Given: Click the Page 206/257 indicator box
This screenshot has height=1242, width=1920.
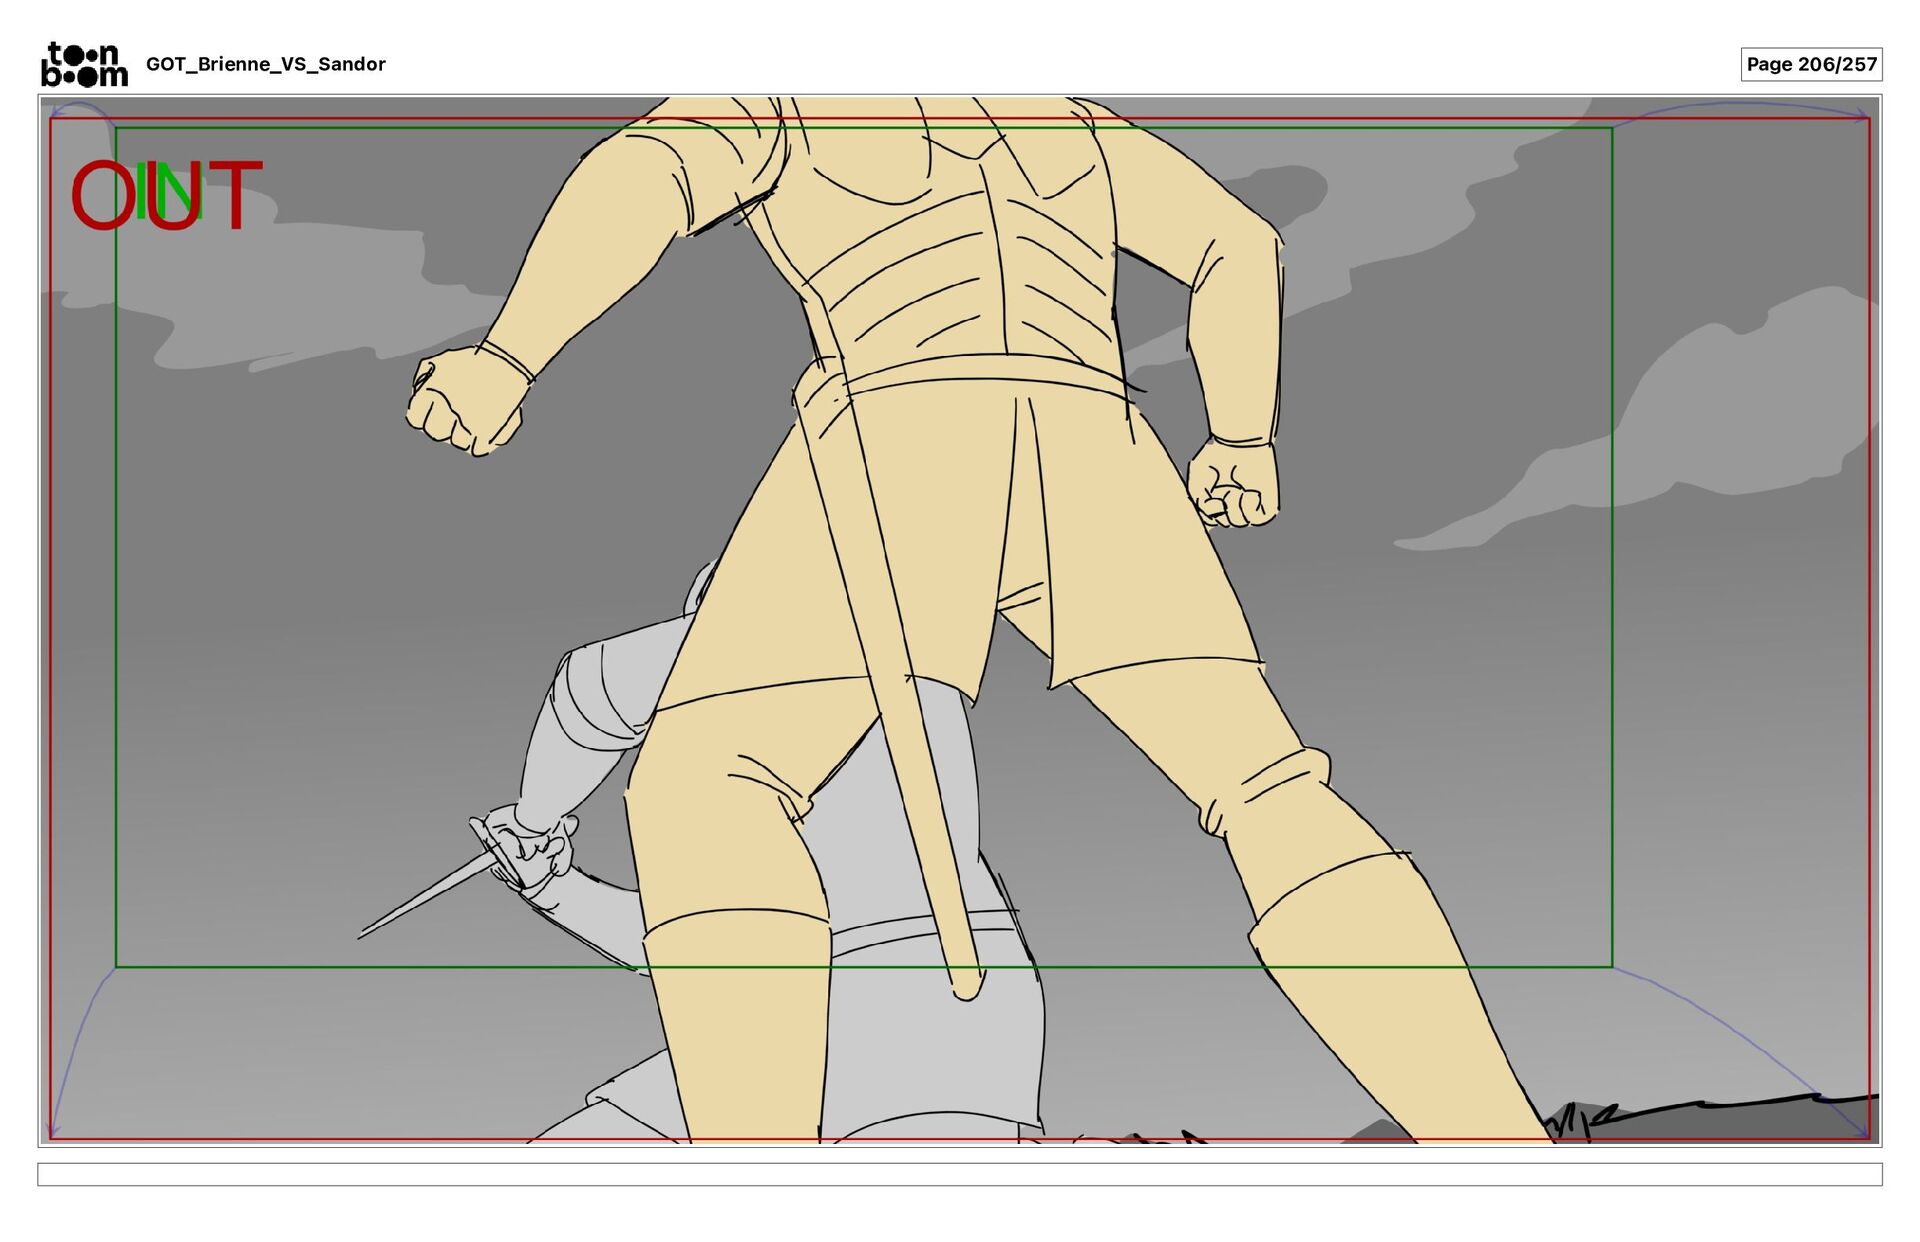Looking at the screenshot, I should coord(1811,65).
